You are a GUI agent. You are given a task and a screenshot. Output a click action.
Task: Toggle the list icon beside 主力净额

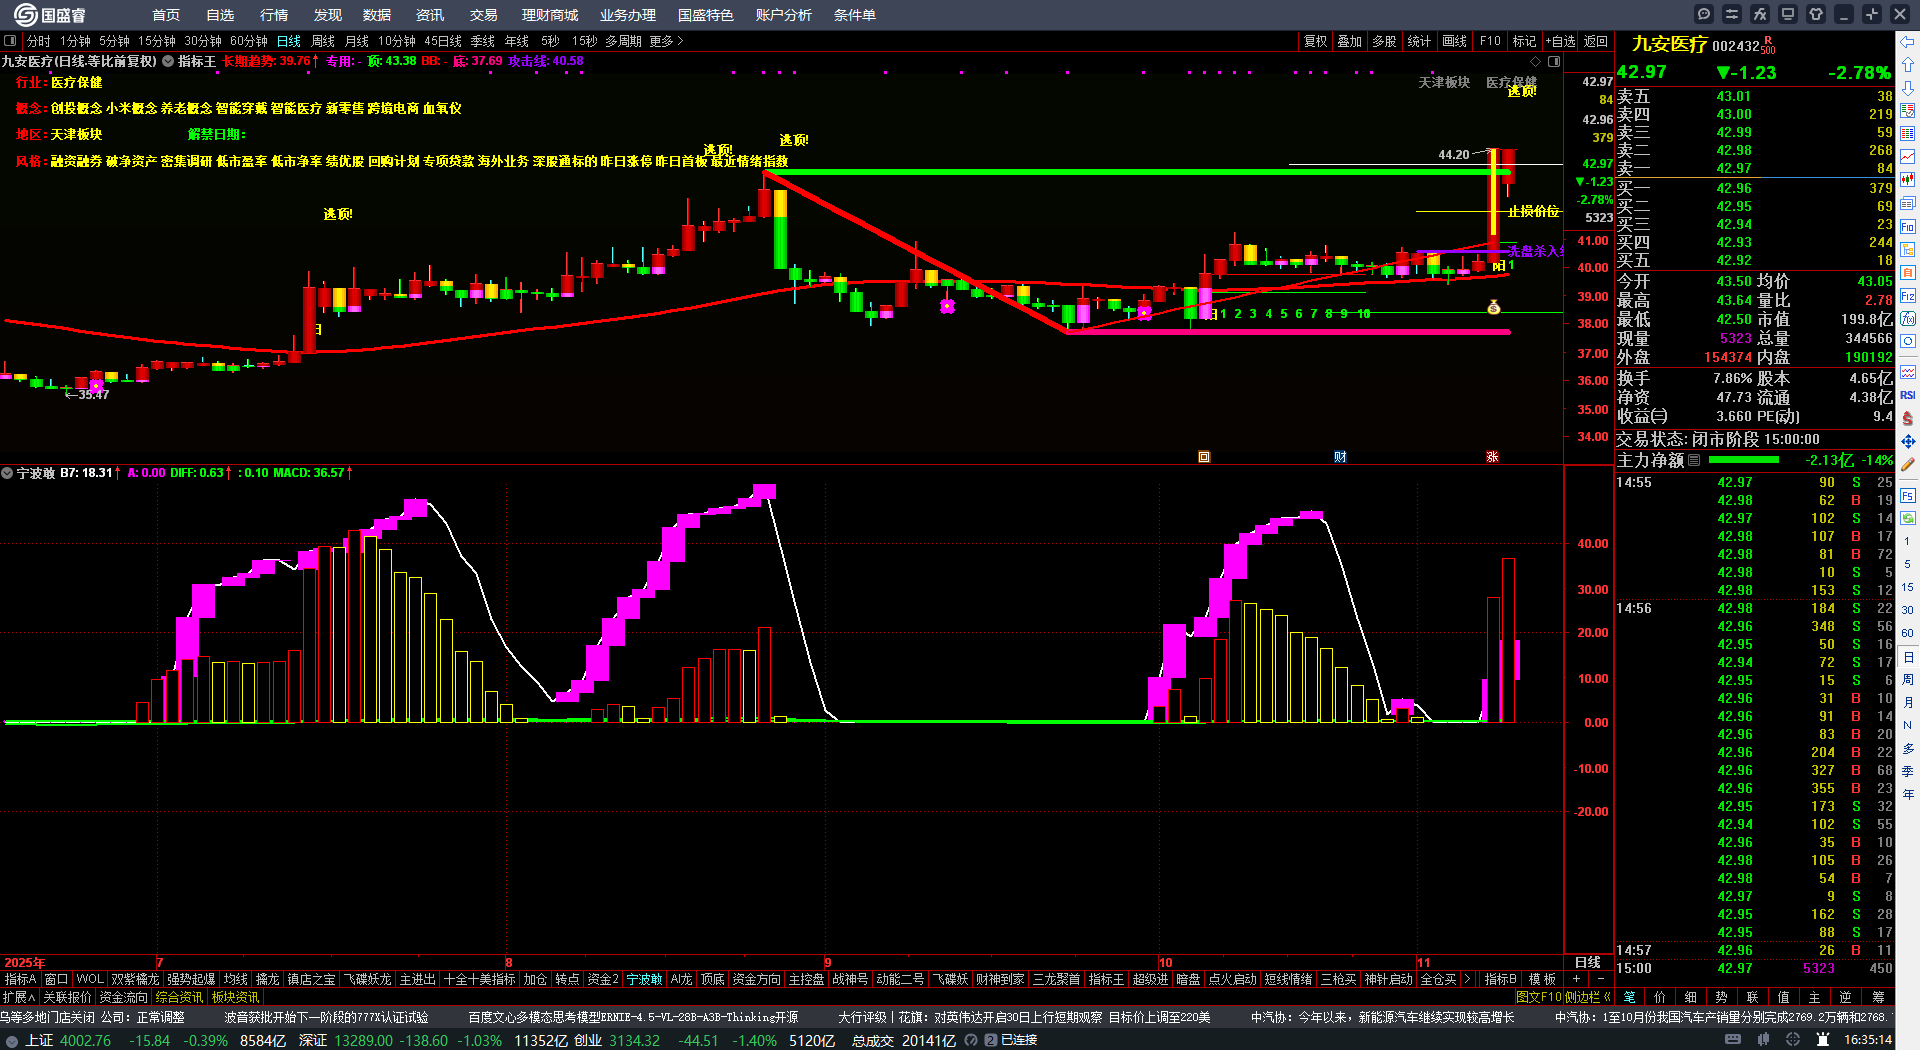[1694, 460]
